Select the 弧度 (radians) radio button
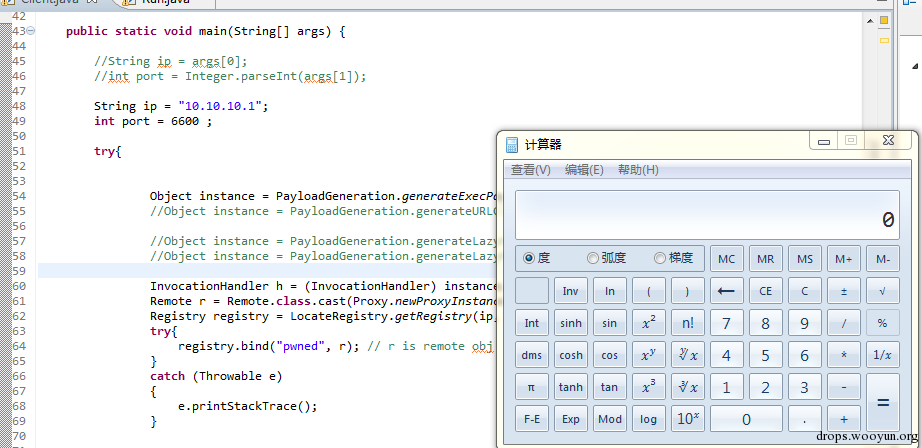The width and height of the screenshot is (922, 448). pos(593,258)
